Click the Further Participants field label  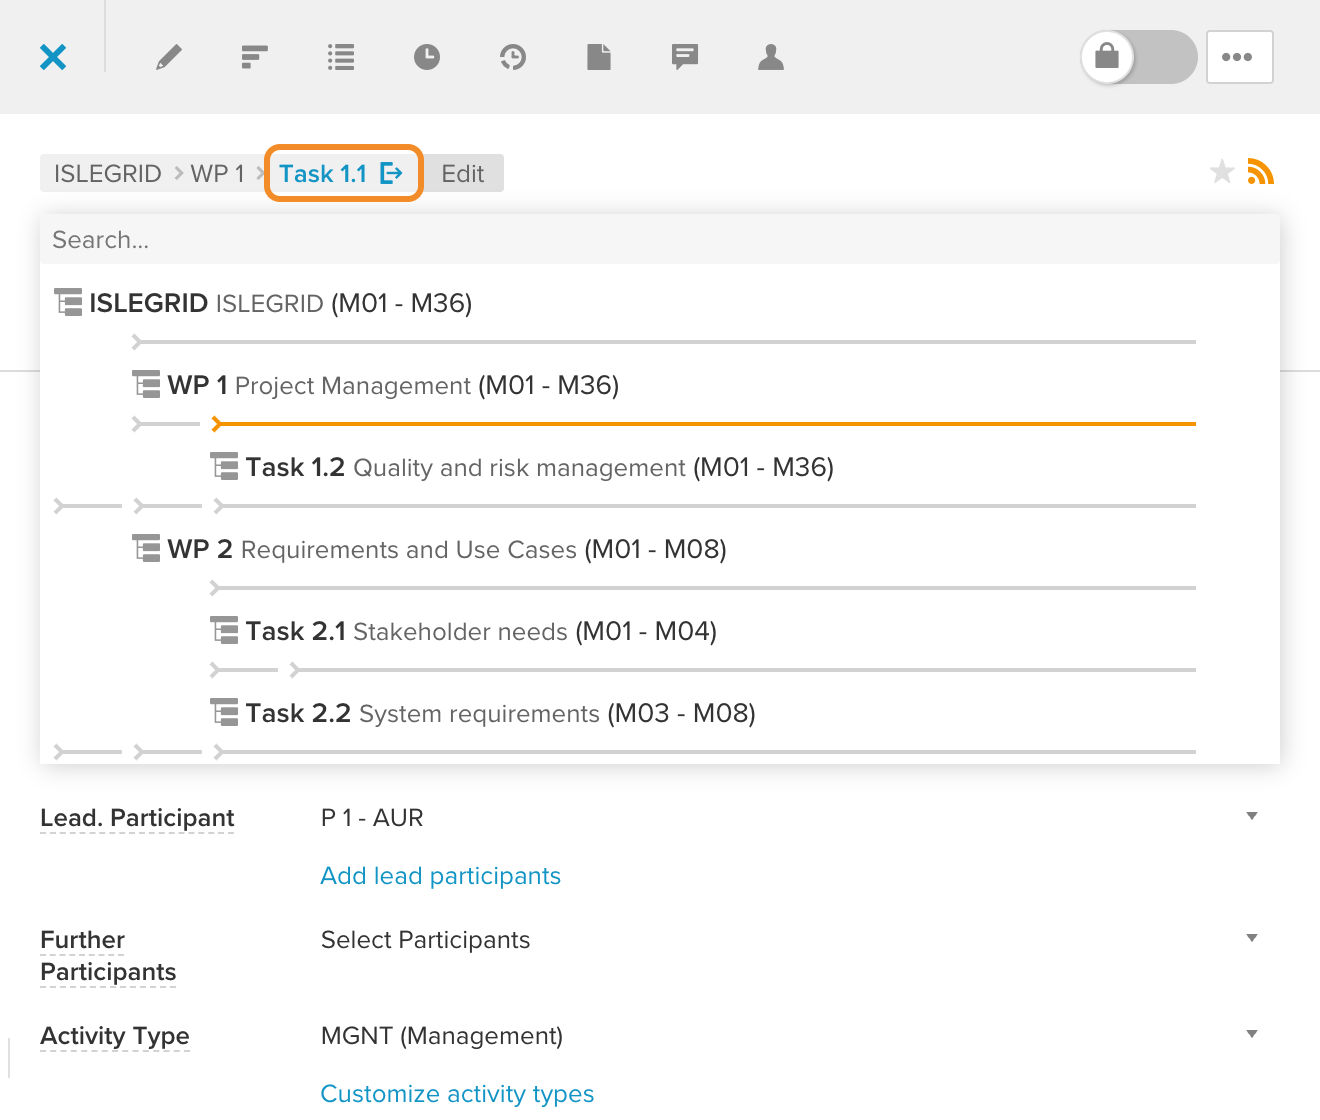pos(108,956)
